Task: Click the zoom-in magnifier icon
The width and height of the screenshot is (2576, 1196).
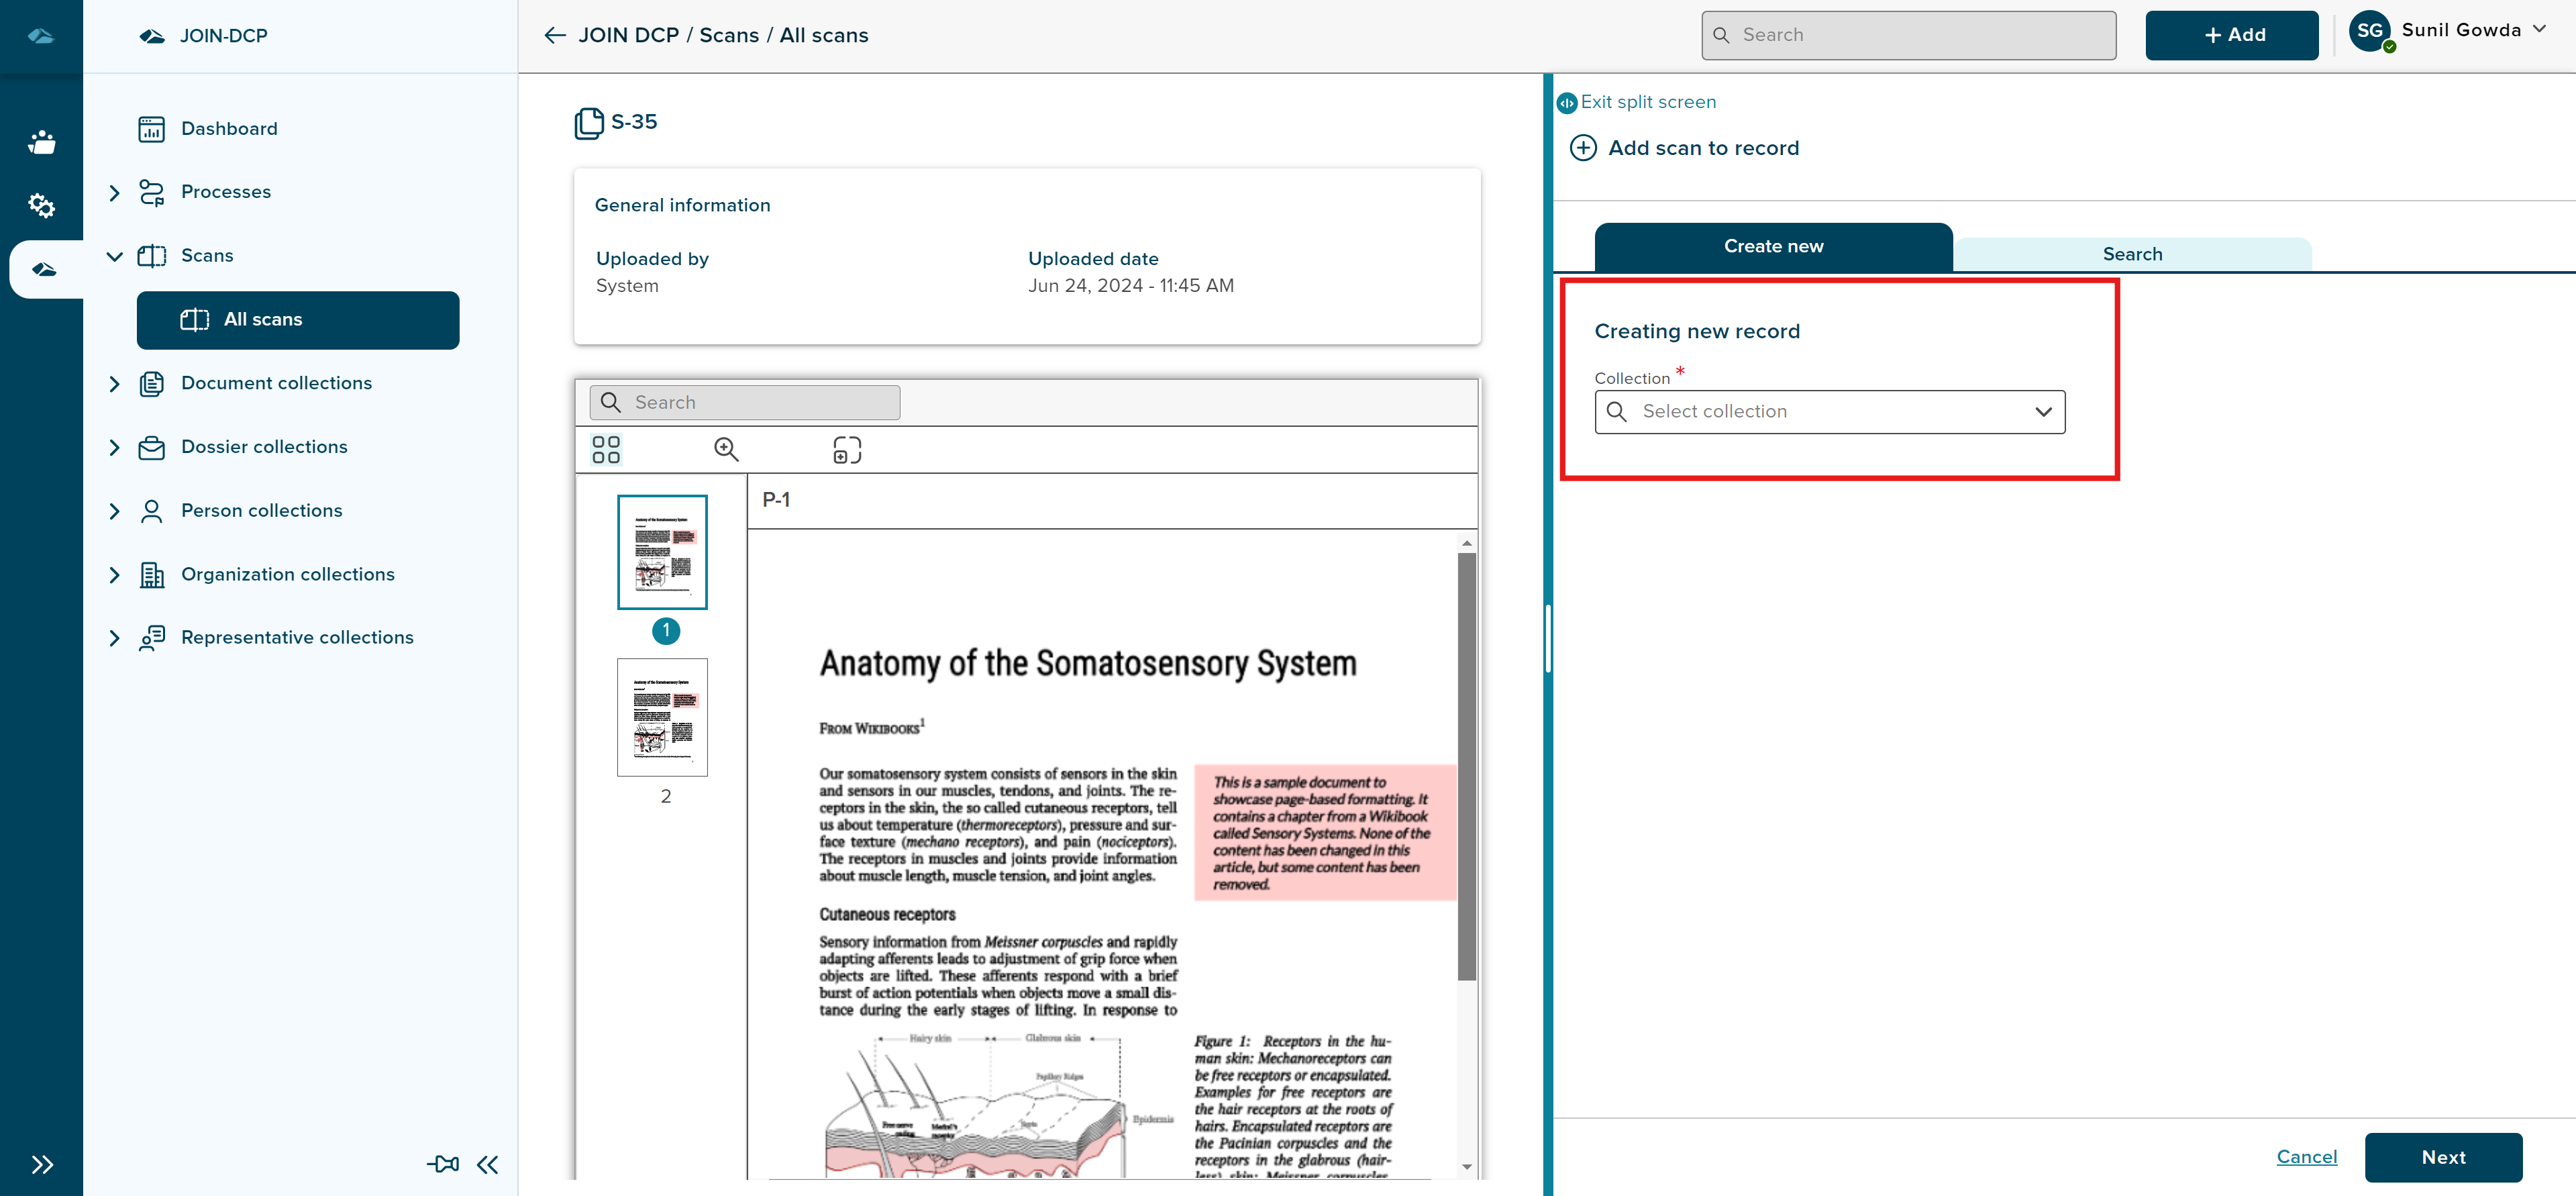Action: pos(726,450)
